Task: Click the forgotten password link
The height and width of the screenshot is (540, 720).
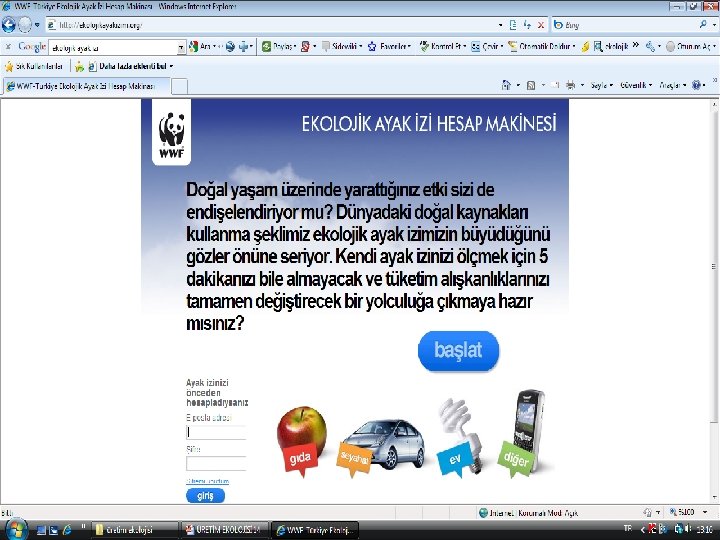Action: pyautogui.click(x=208, y=481)
